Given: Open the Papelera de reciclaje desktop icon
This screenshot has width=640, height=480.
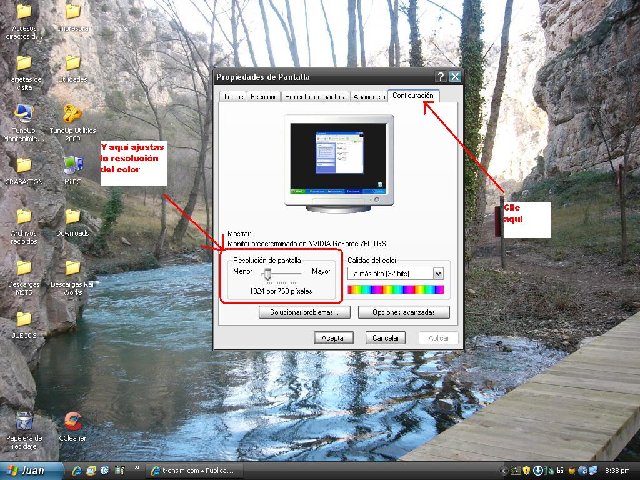Looking at the screenshot, I should coord(24,421).
